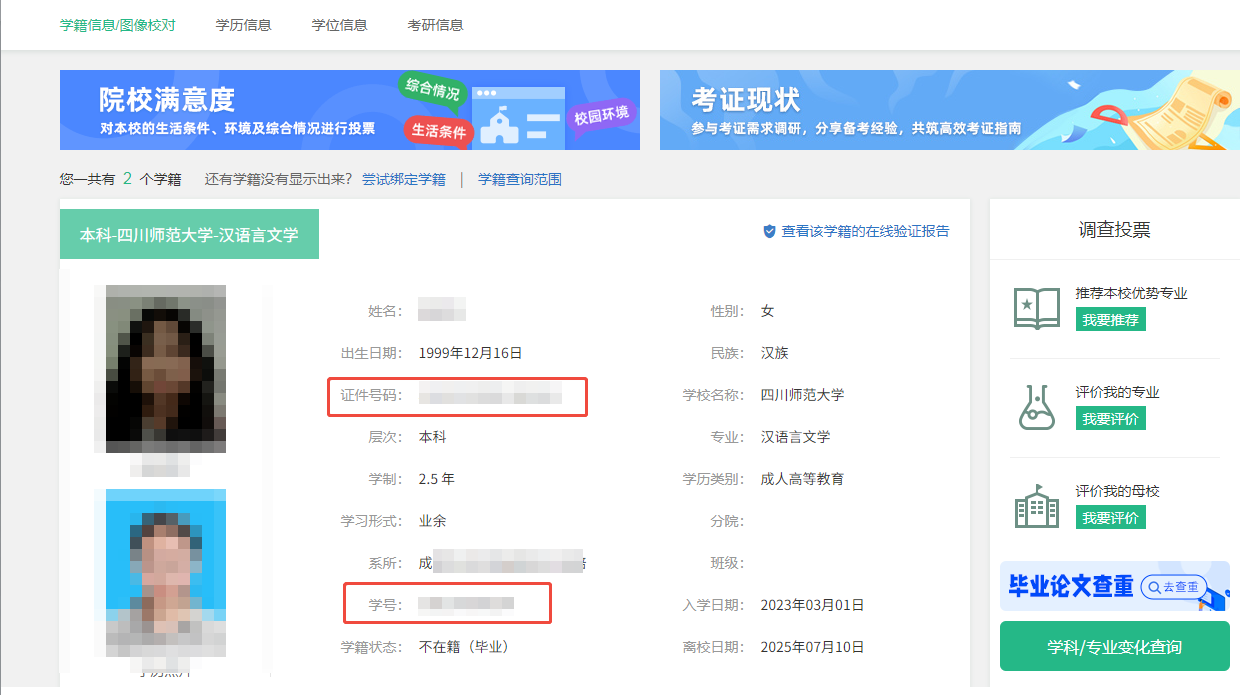Switch to the 学位信息 tab
The height and width of the screenshot is (695, 1240).
(339, 25)
